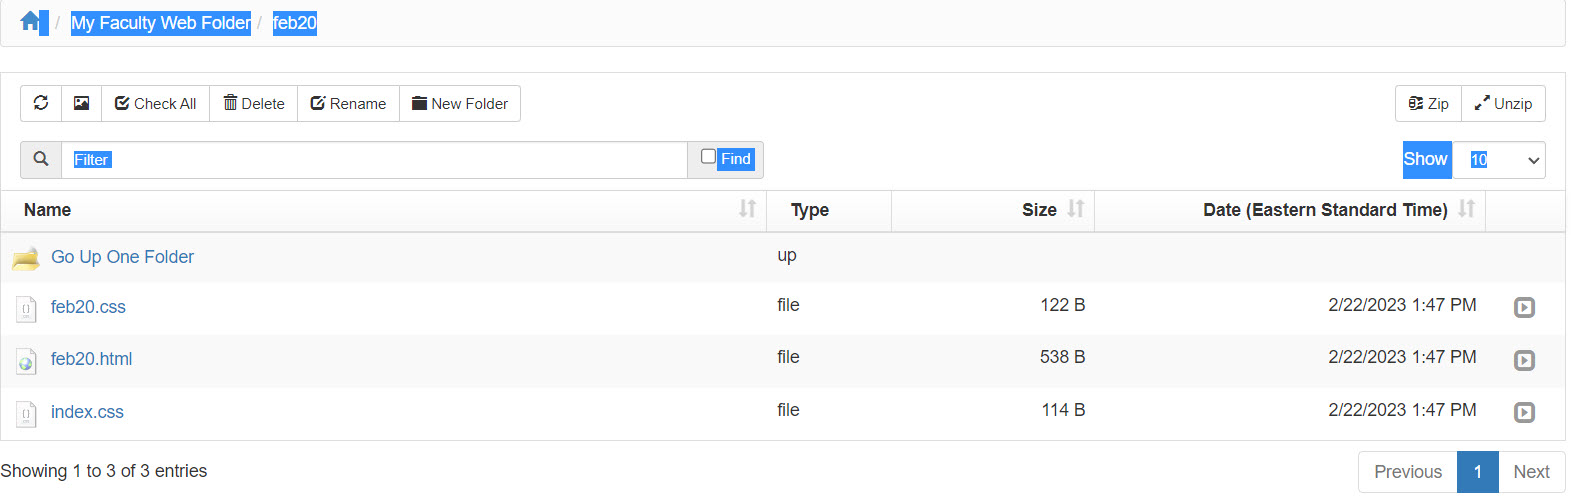Click the play arrow icon for index.css
The height and width of the screenshot is (503, 1572).
point(1524,412)
